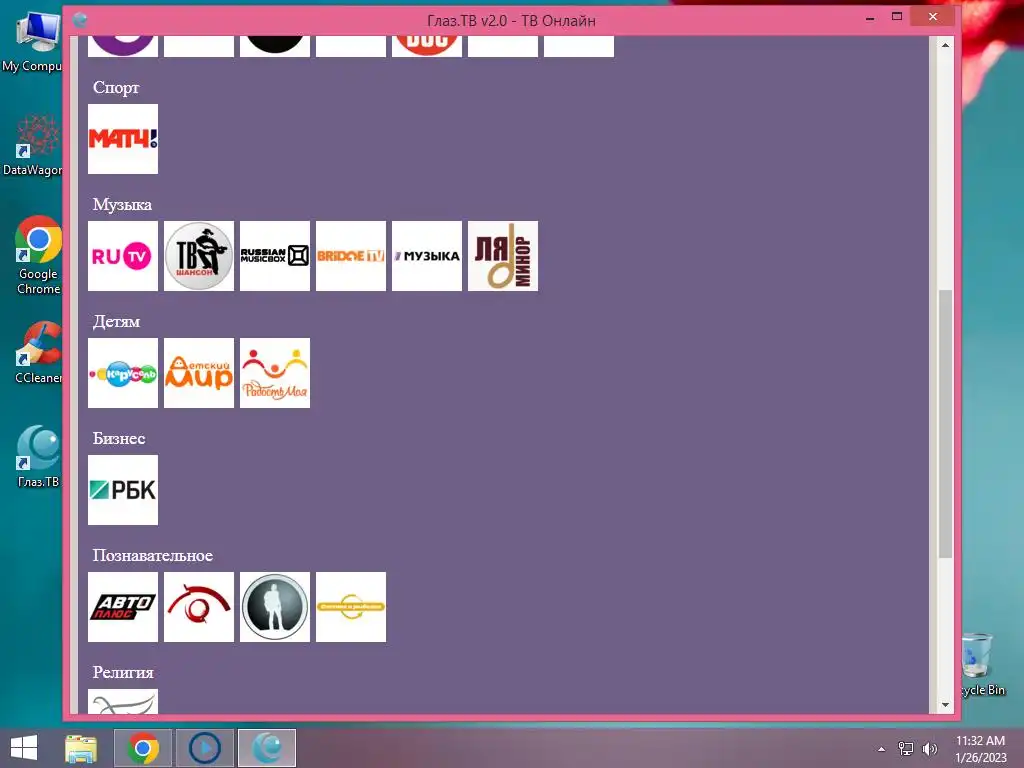Click the vertical scrollbar thumb
1024x768 pixels.
pos(945,424)
